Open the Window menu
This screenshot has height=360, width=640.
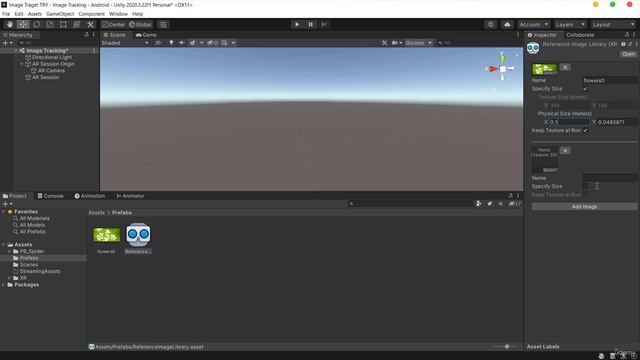[118, 14]
